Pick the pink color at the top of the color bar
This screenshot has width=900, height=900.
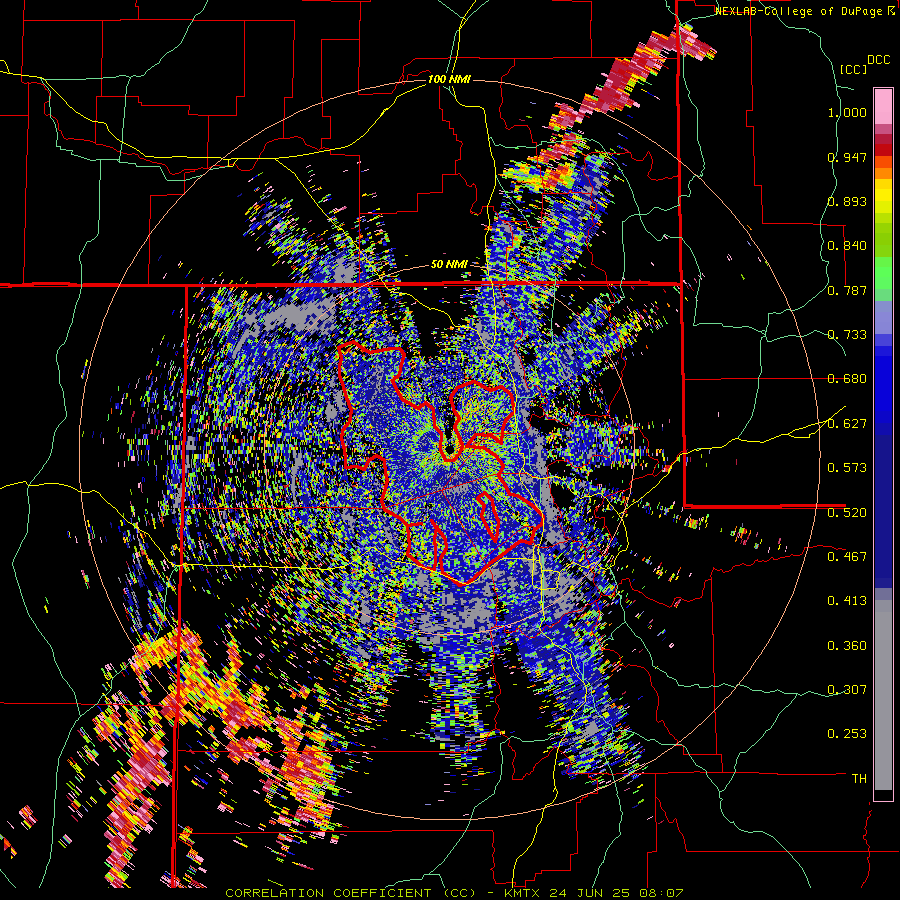(x=883, y=106)
